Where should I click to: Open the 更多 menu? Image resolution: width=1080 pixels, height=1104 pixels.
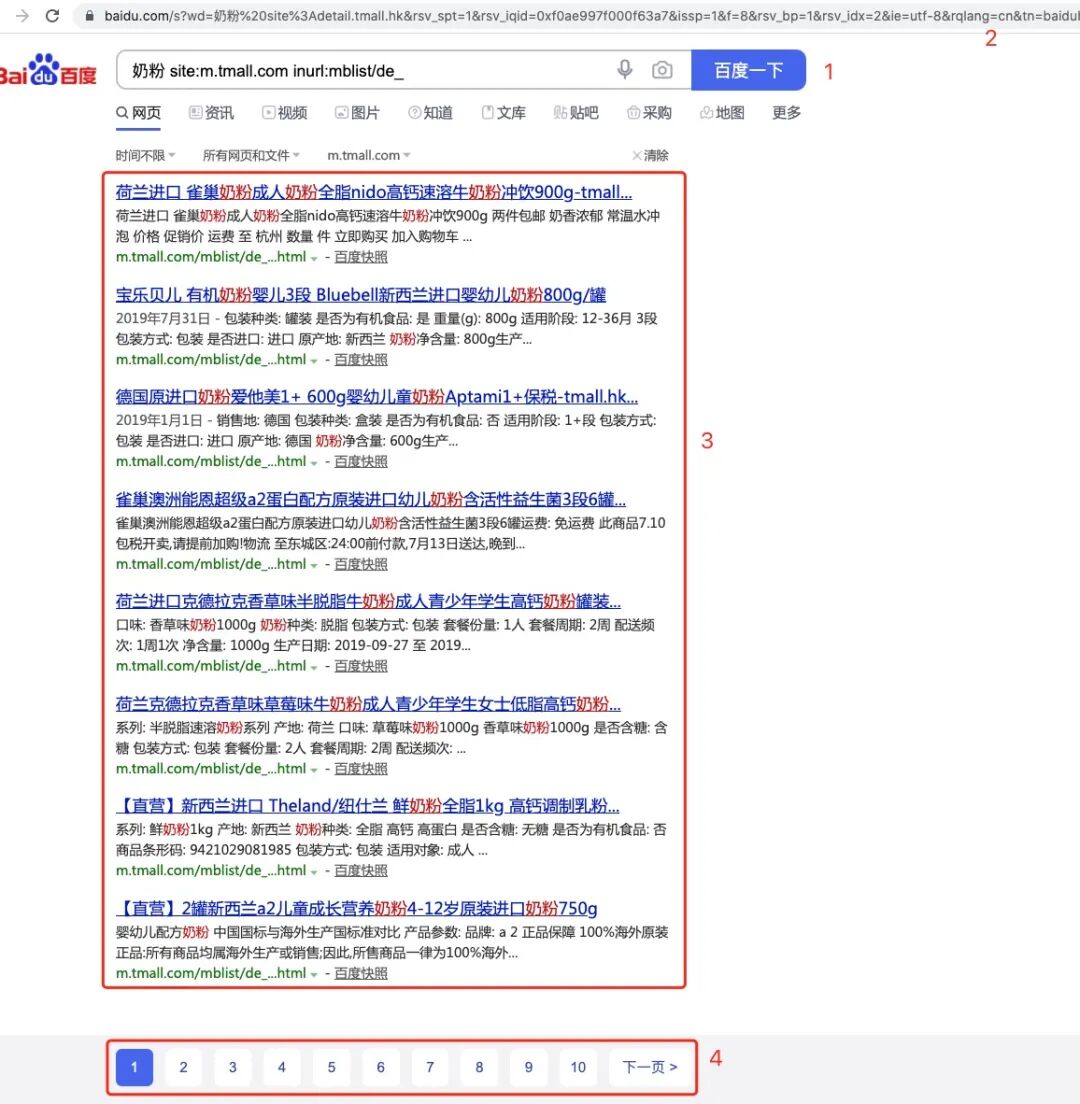(786, 113)
